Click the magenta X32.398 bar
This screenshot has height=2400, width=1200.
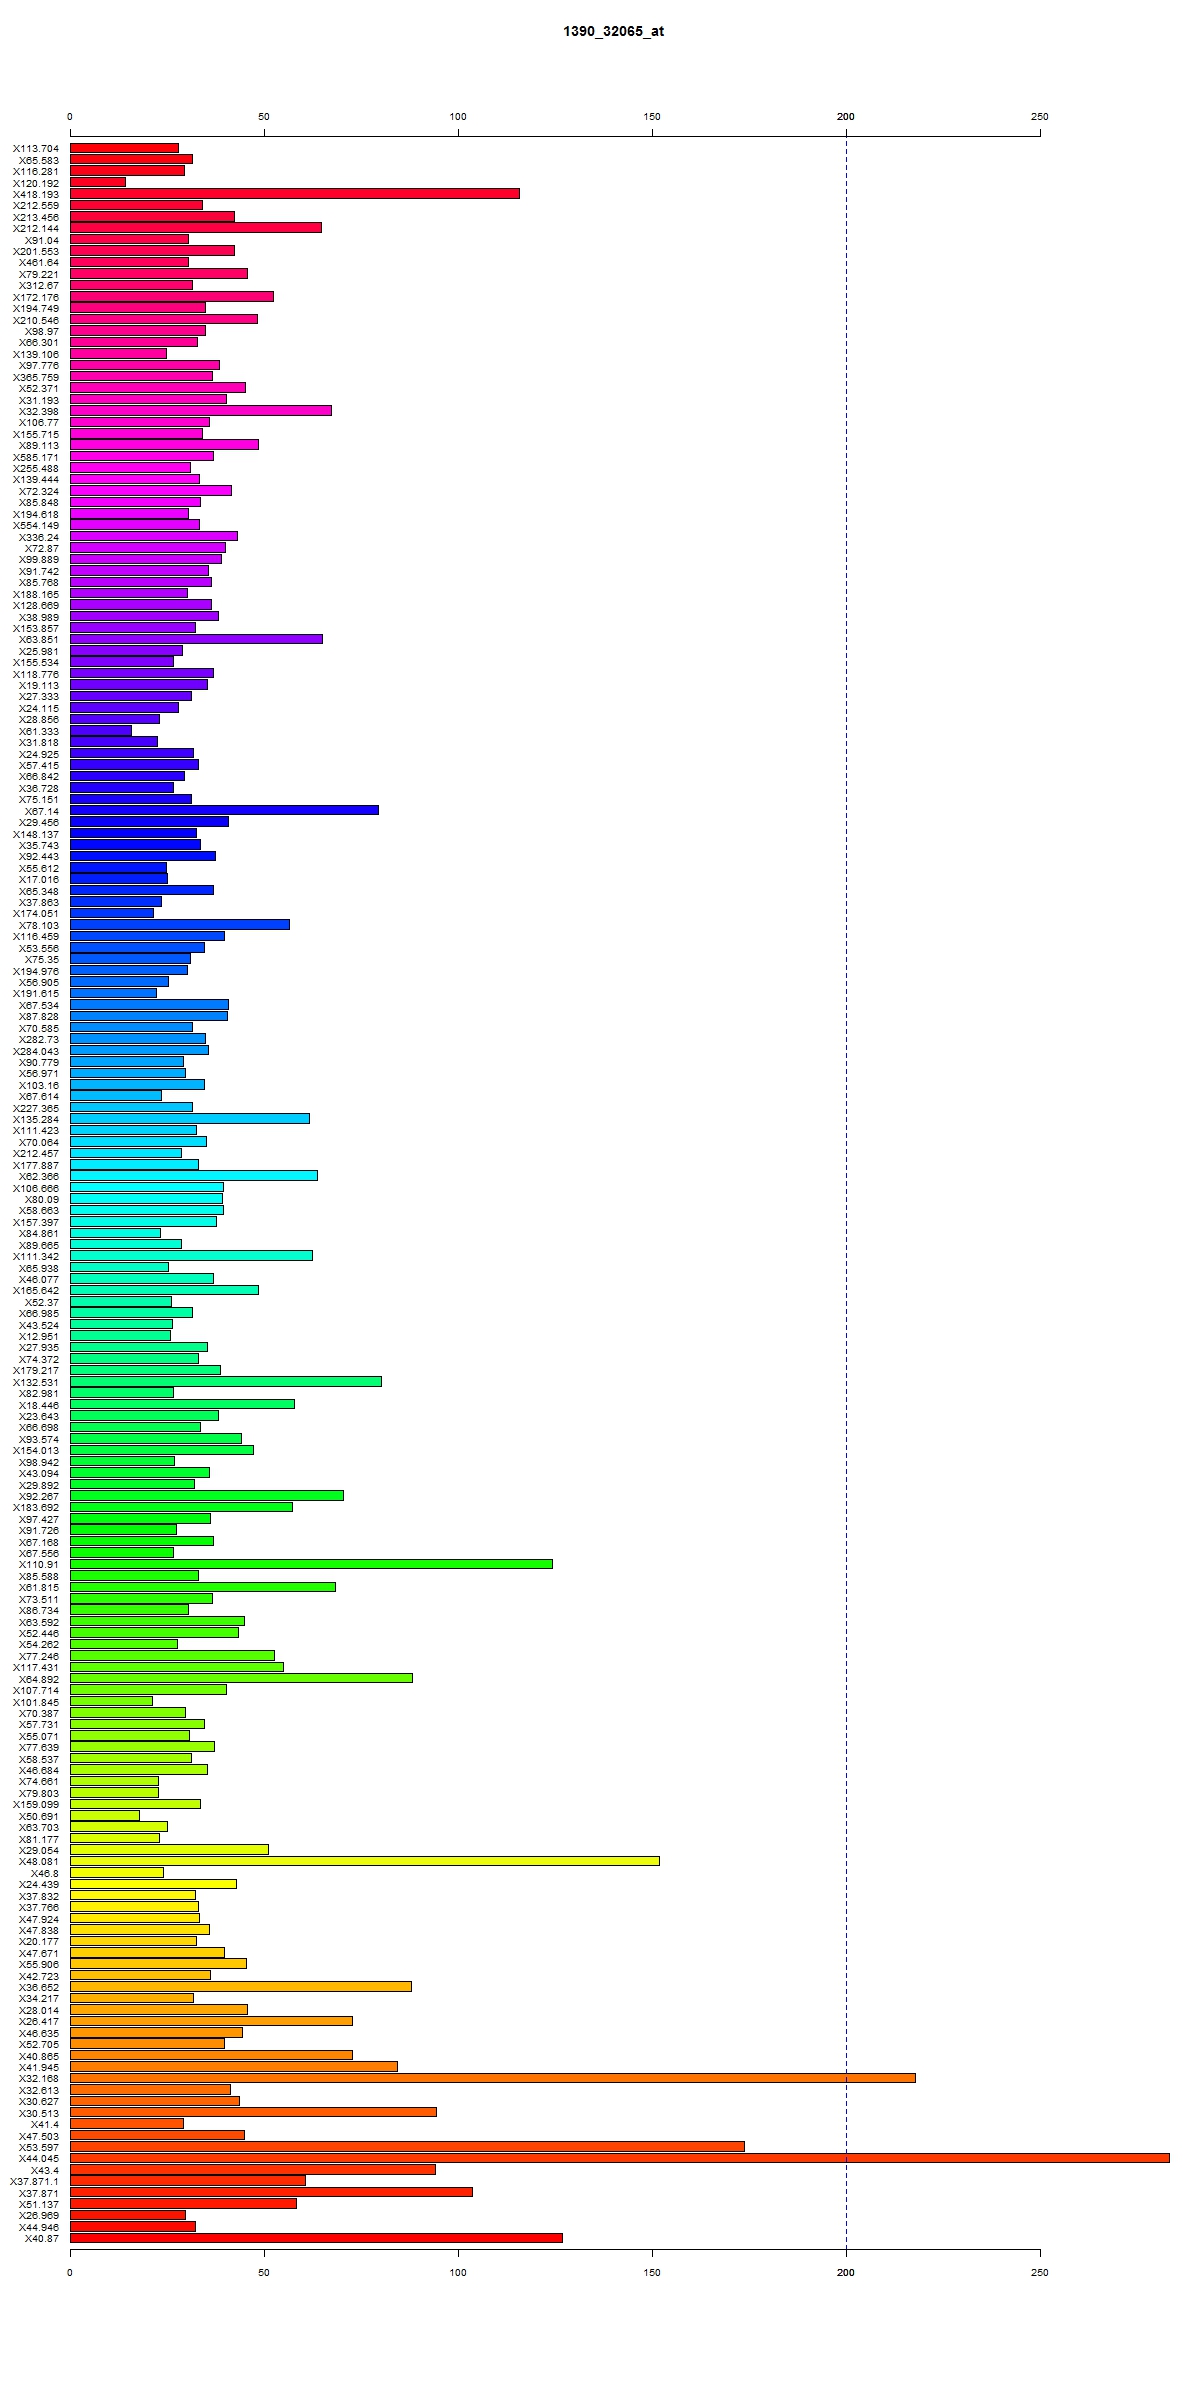[x=201, y=410]
